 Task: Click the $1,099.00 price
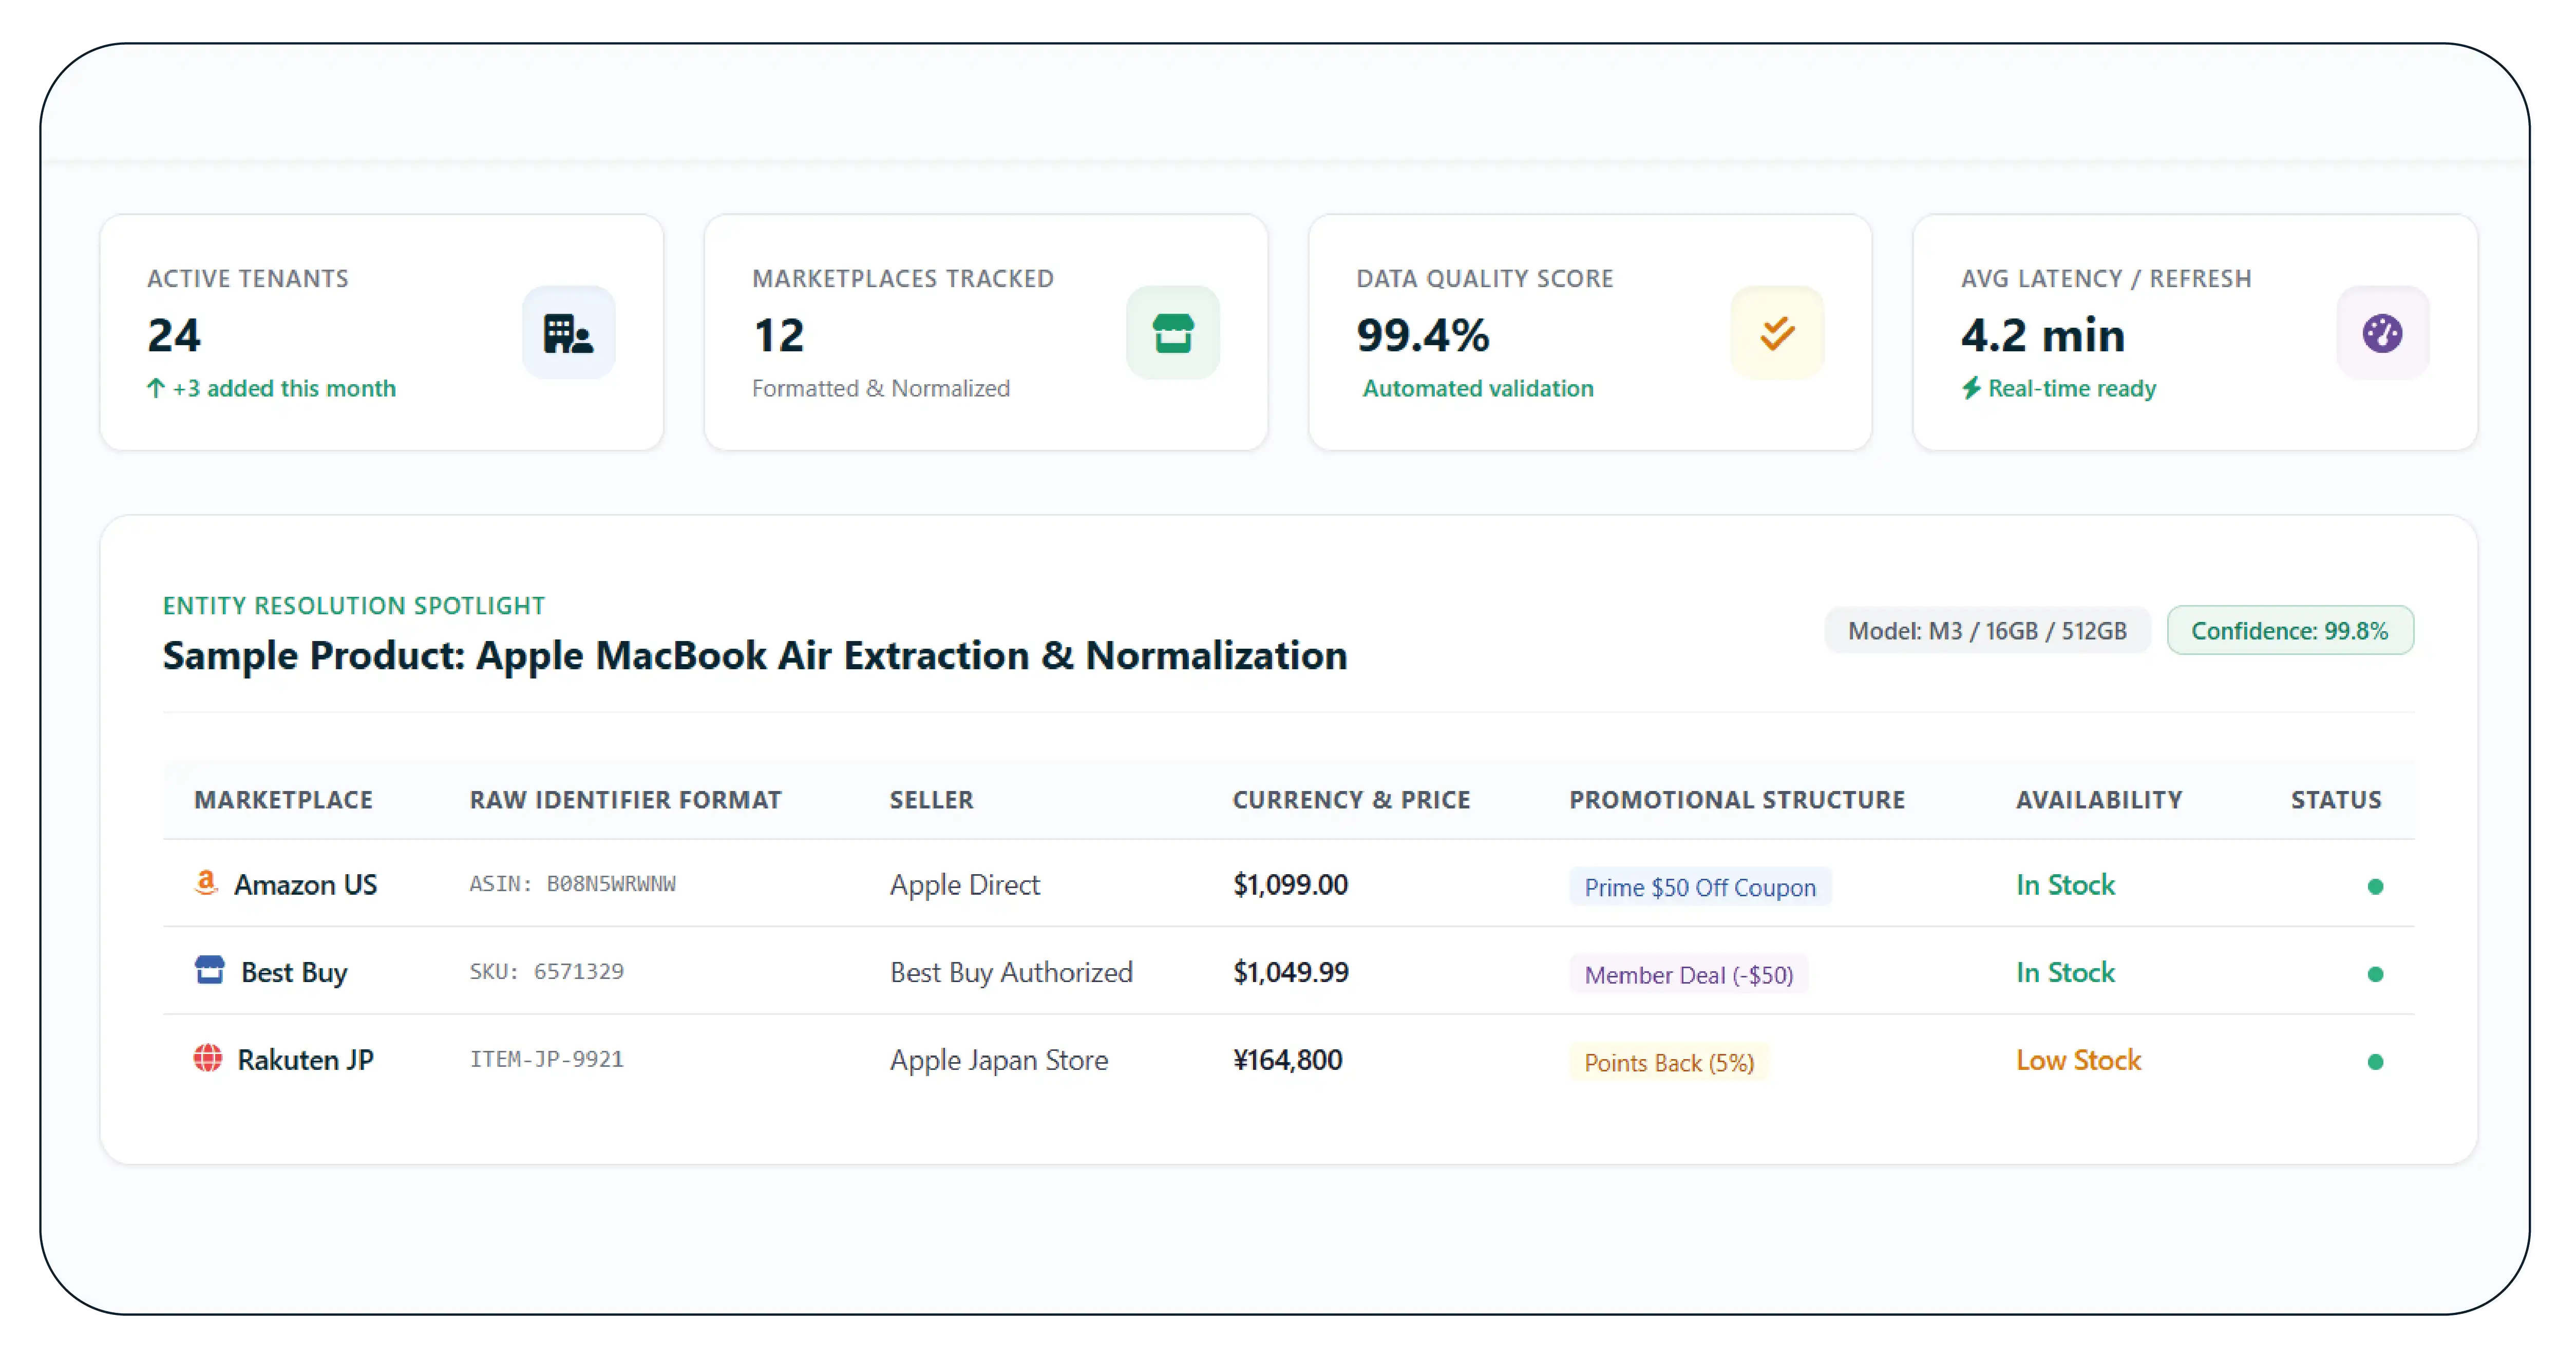click(1291, 885)
